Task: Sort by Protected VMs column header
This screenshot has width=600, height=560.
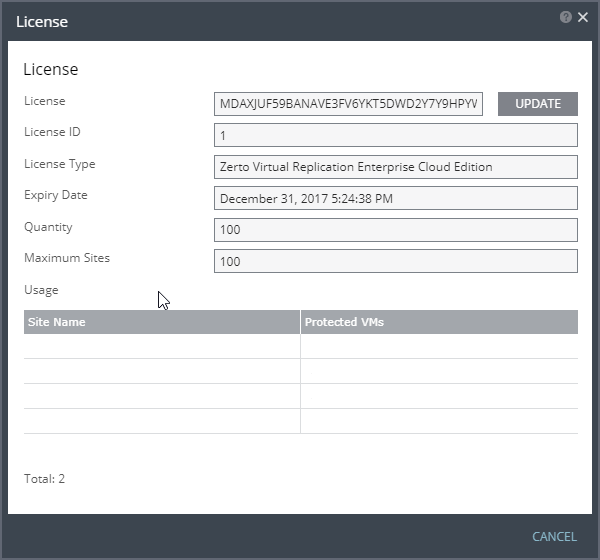Action: tap(439, 322)
